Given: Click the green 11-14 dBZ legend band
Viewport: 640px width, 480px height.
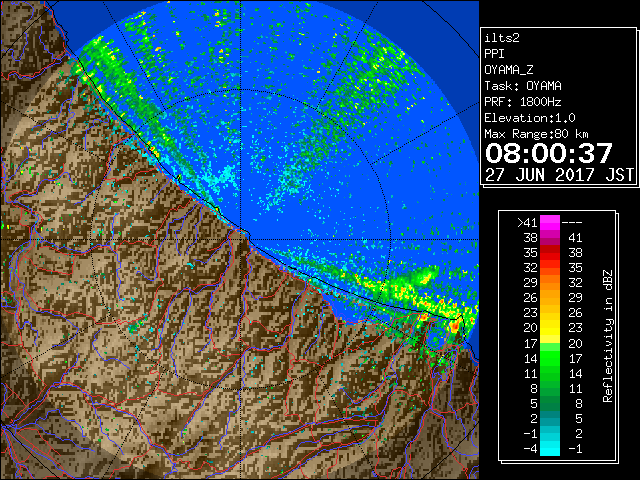Looking at the screenshot, I should tap(550, 373).
